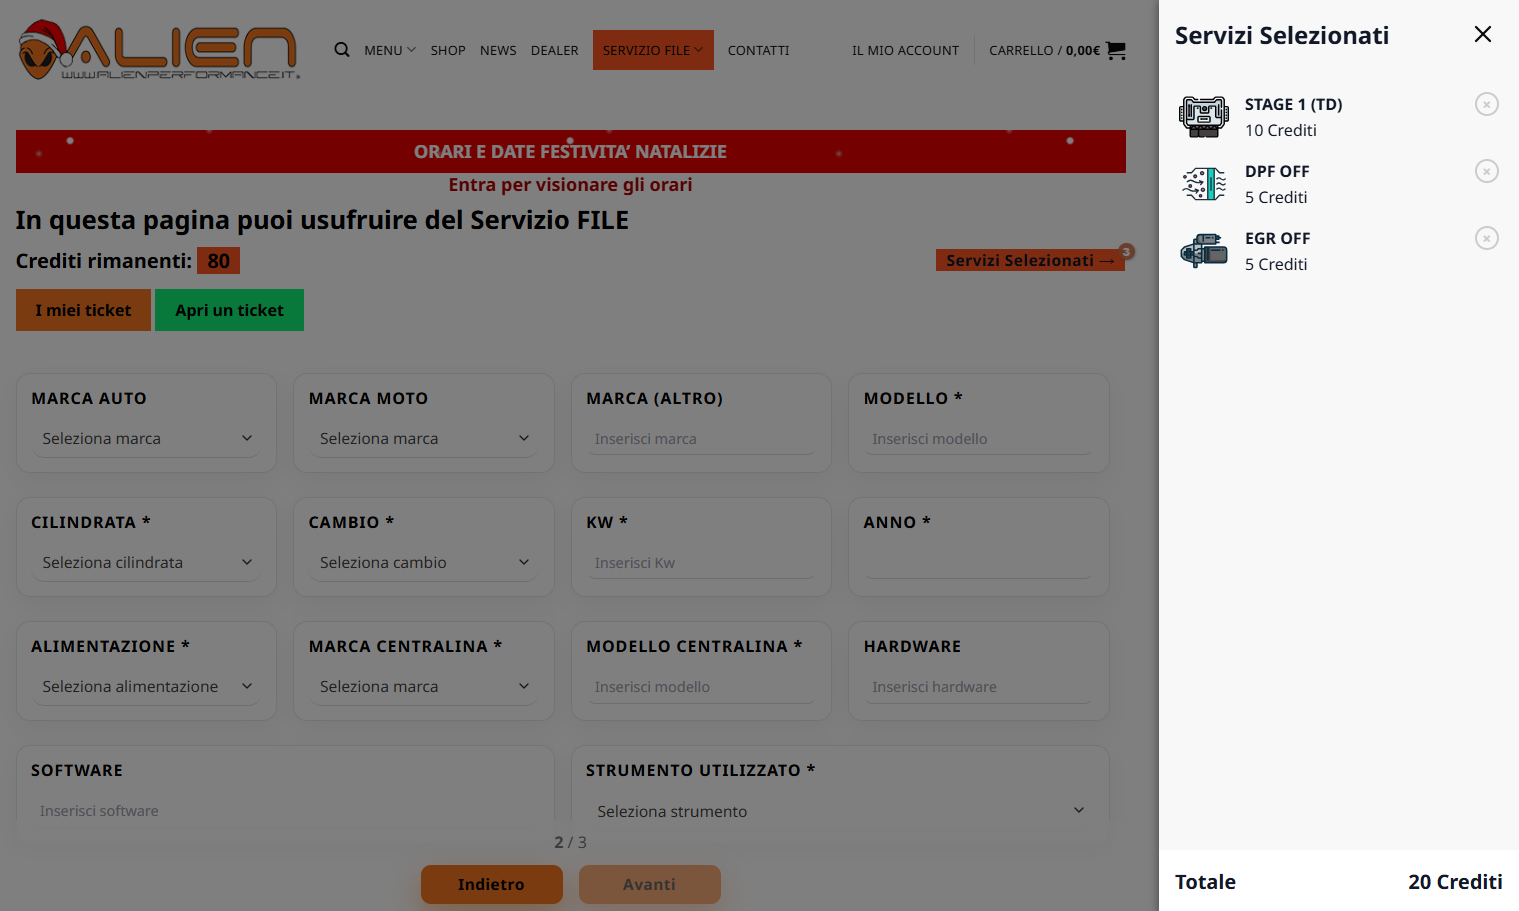Click the EGR OFF valve icon
1519x911 pixels.
tap(1203, 251)
